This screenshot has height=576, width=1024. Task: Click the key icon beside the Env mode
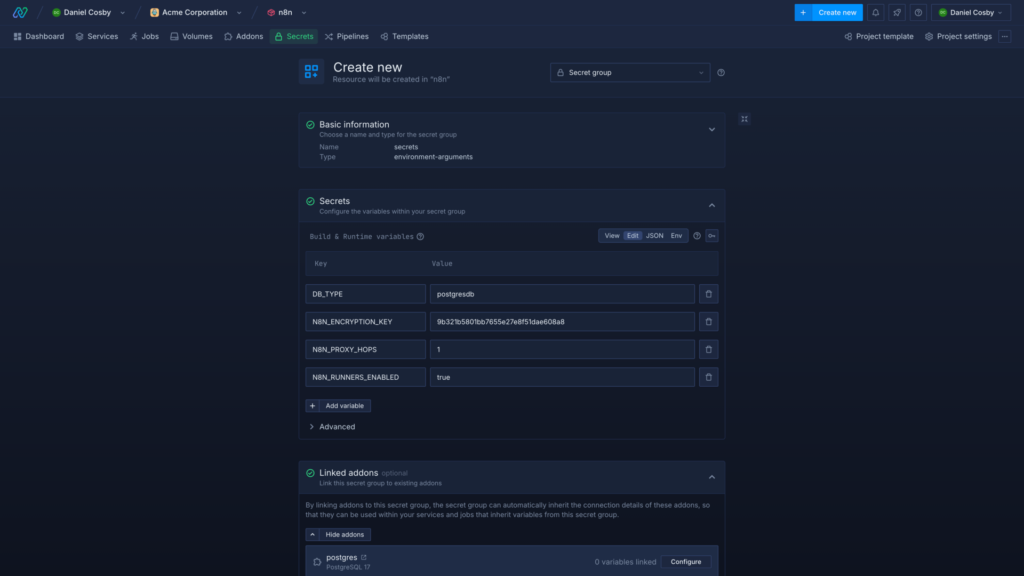(712, 236)
